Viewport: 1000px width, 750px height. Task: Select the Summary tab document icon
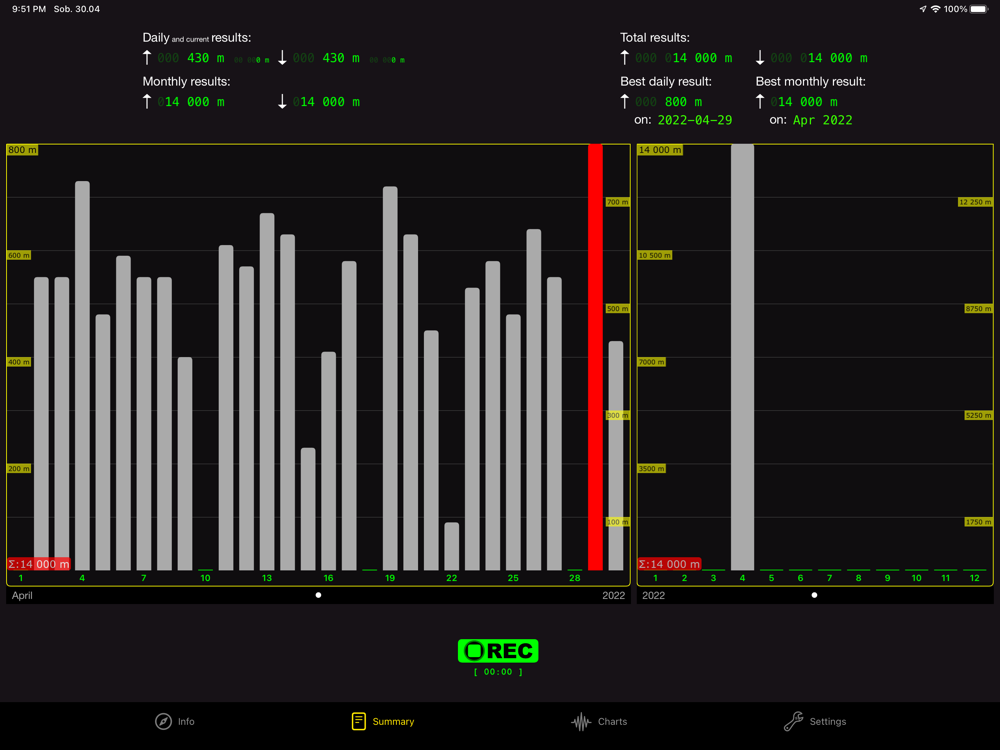coord(358,721)
